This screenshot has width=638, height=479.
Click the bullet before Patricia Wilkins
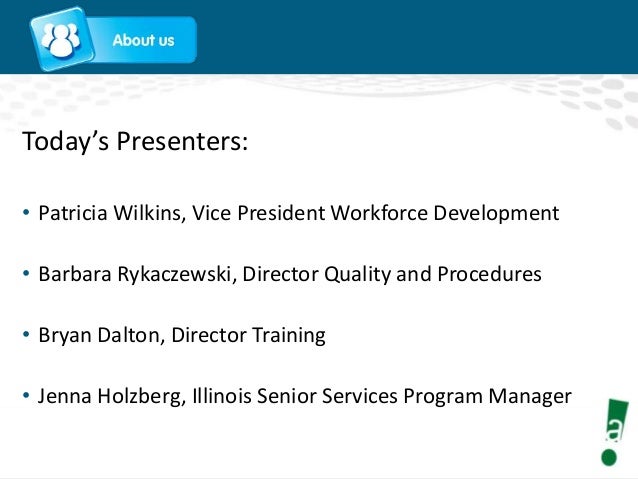(26, 212)
